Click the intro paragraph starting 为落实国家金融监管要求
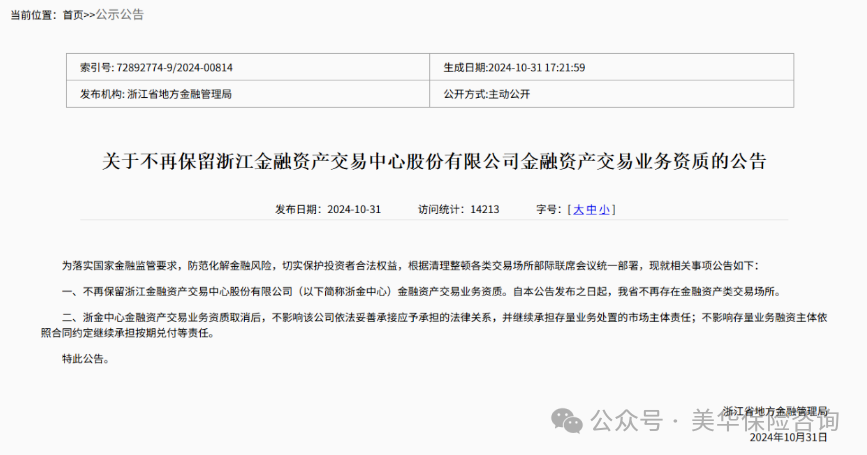 click(410, 266)
